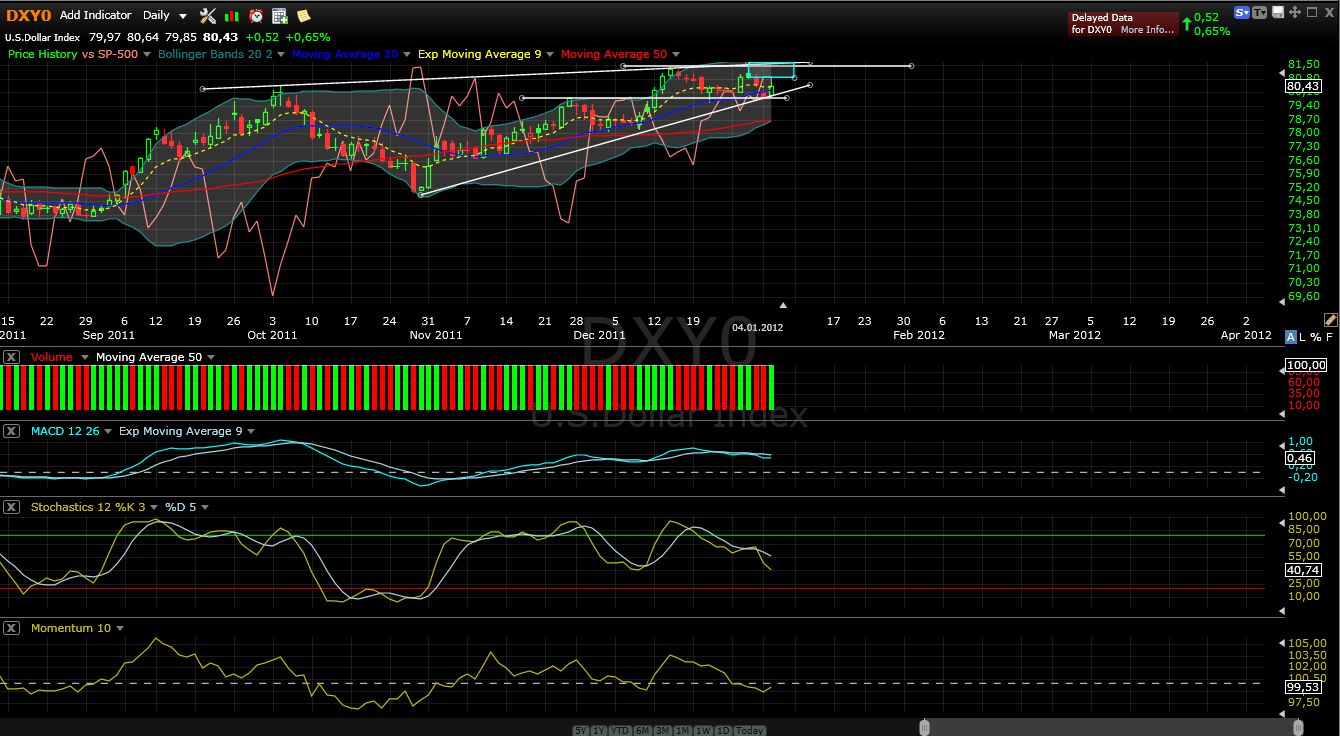Screen dimensions: 1340x736
Task: Open the alarm clock alert icon
Action: [x=256, y=15]
